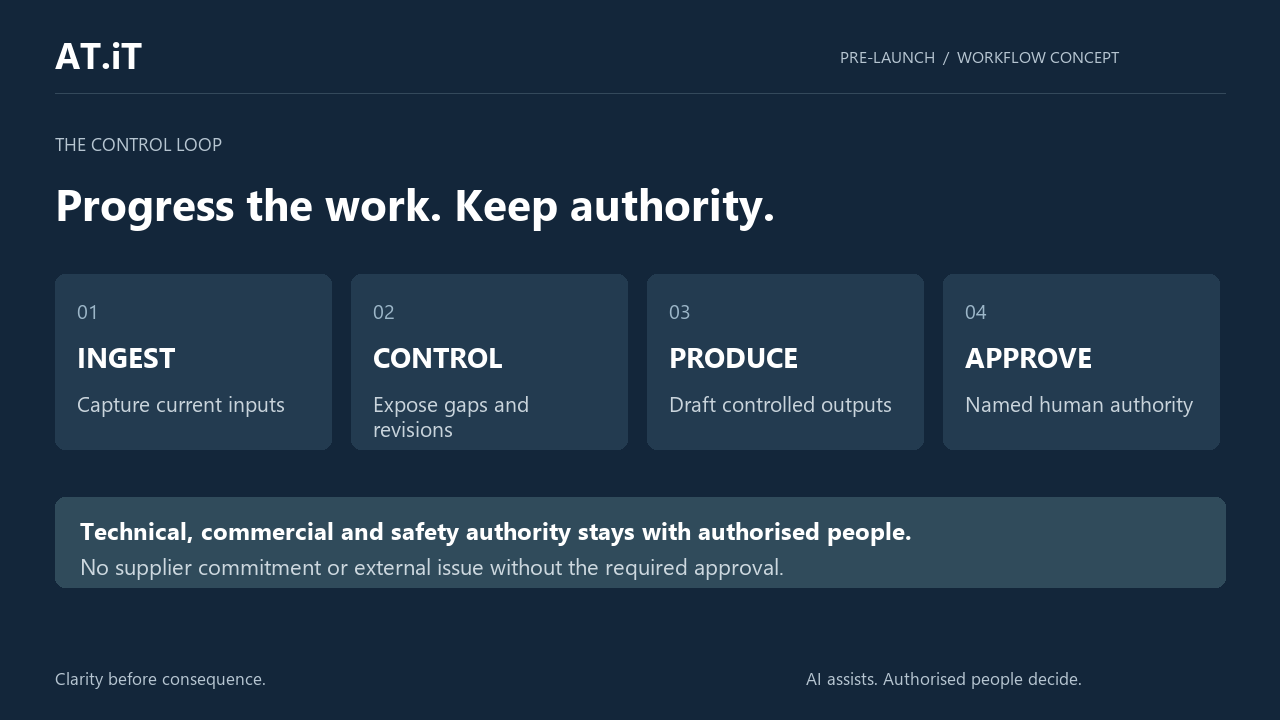Select the PRE-LAUNCH header label
This screenshot has width=1280, height=720.
[x=887, y=58]
